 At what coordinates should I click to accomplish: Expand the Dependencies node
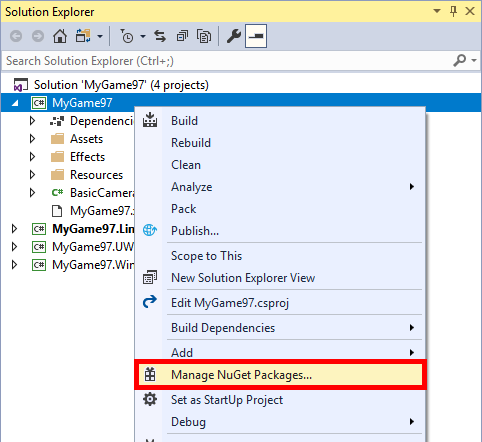tap(32, 121)
